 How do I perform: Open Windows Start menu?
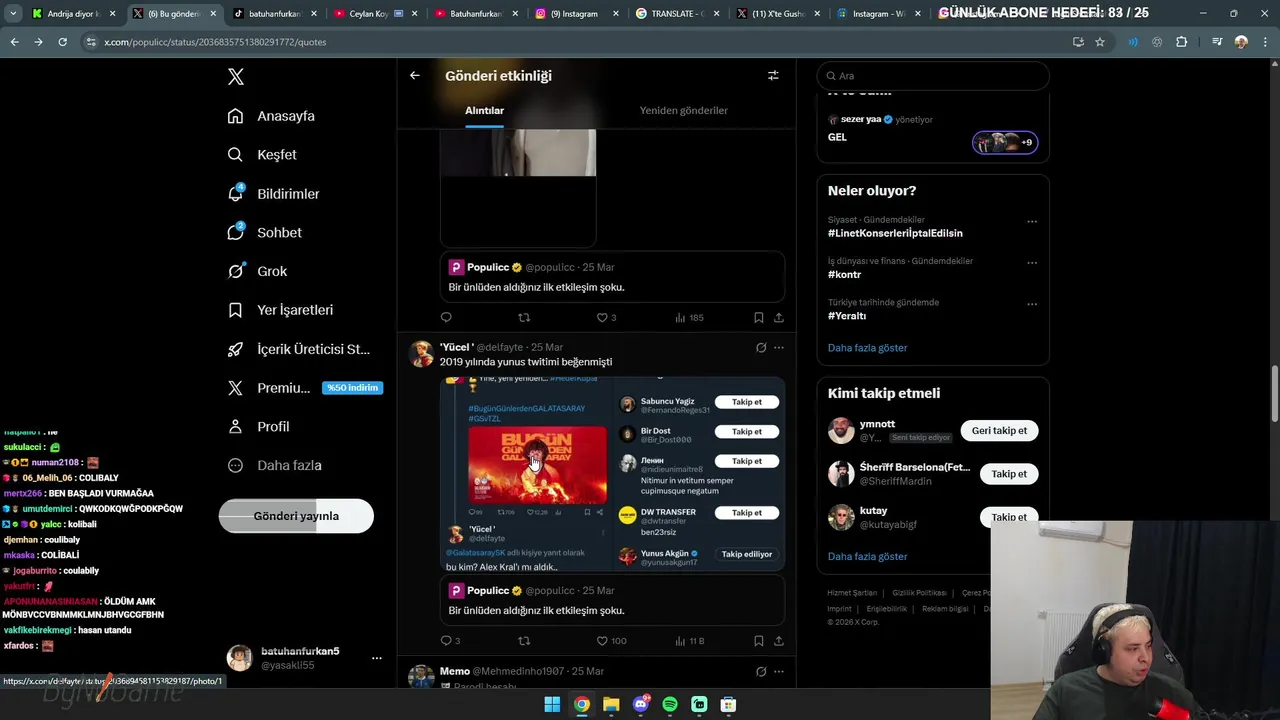[x=552, y=705]
